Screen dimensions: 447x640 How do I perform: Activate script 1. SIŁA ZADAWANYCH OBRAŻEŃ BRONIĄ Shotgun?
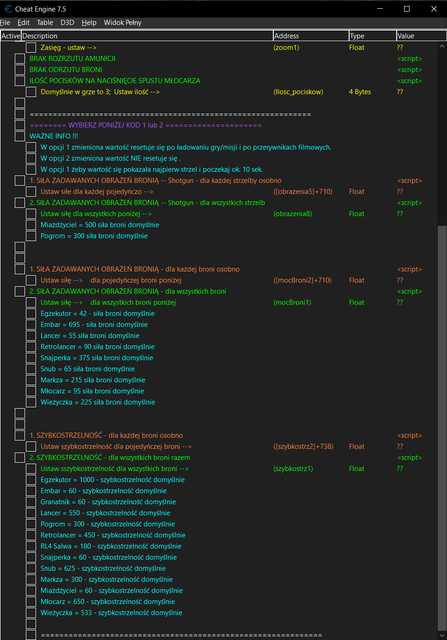[x=20, y=180]
